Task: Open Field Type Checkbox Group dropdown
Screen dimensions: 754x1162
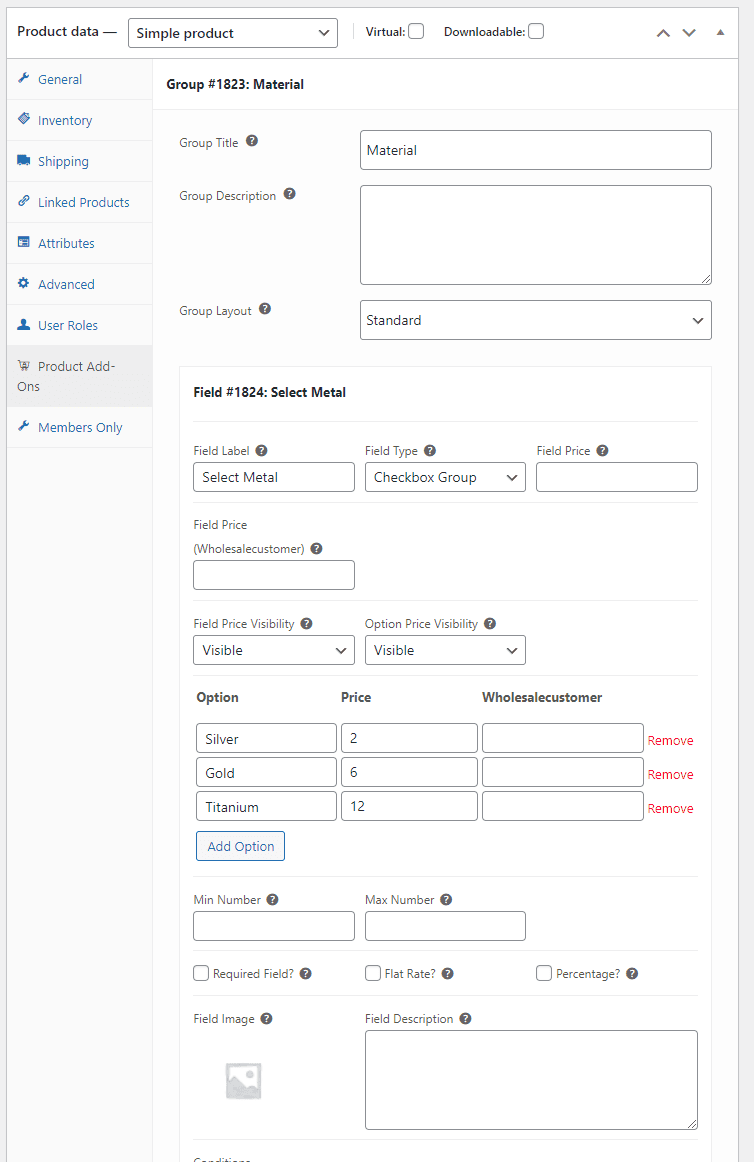Action: (446, 477)
